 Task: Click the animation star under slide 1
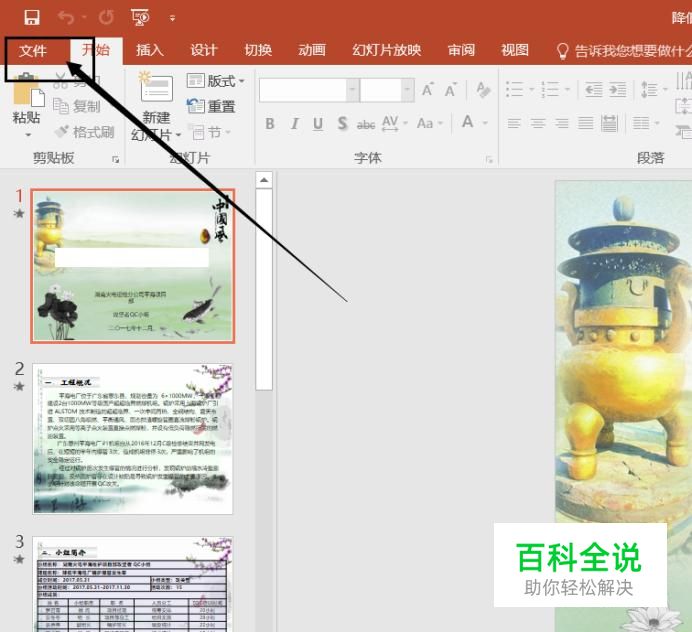coord(19,214)
